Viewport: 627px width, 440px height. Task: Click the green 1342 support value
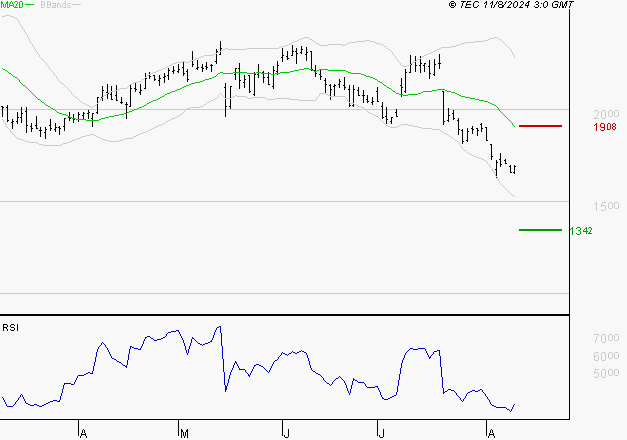(x=581, y=231)
